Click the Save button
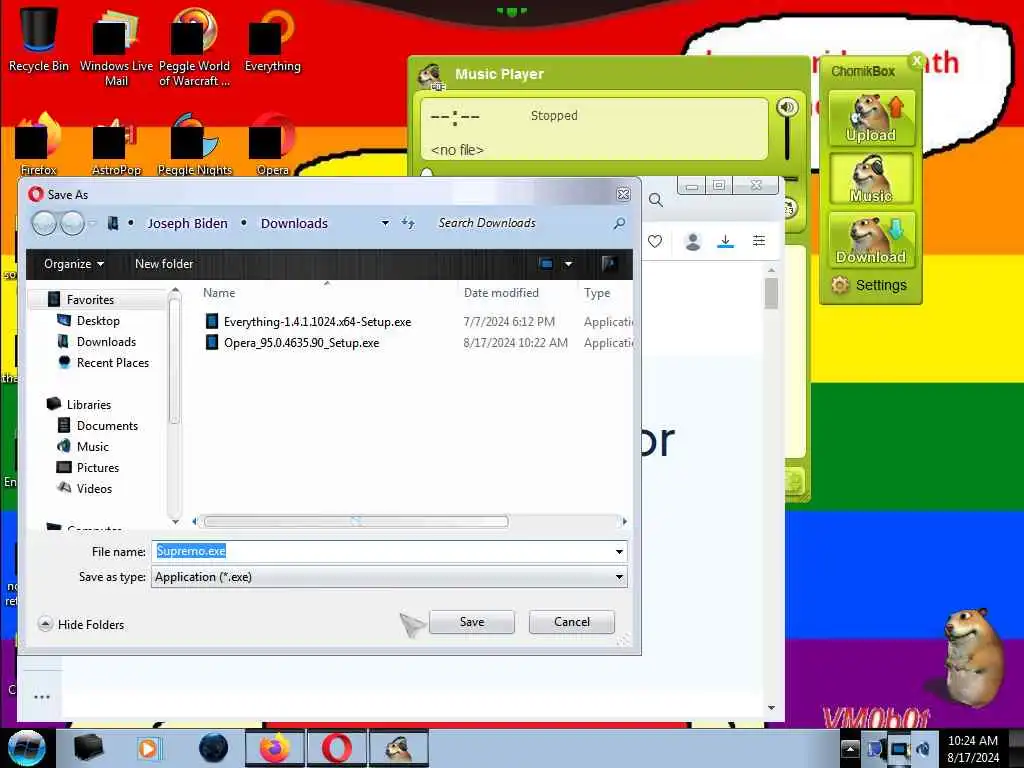 coord(472,622)
